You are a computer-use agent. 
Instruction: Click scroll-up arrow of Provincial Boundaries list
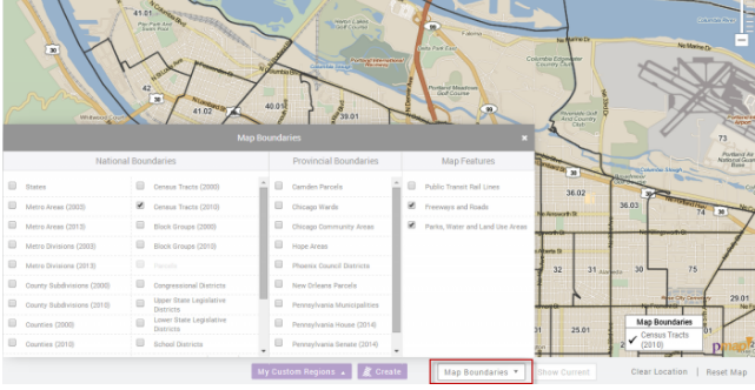pos(397,182)
